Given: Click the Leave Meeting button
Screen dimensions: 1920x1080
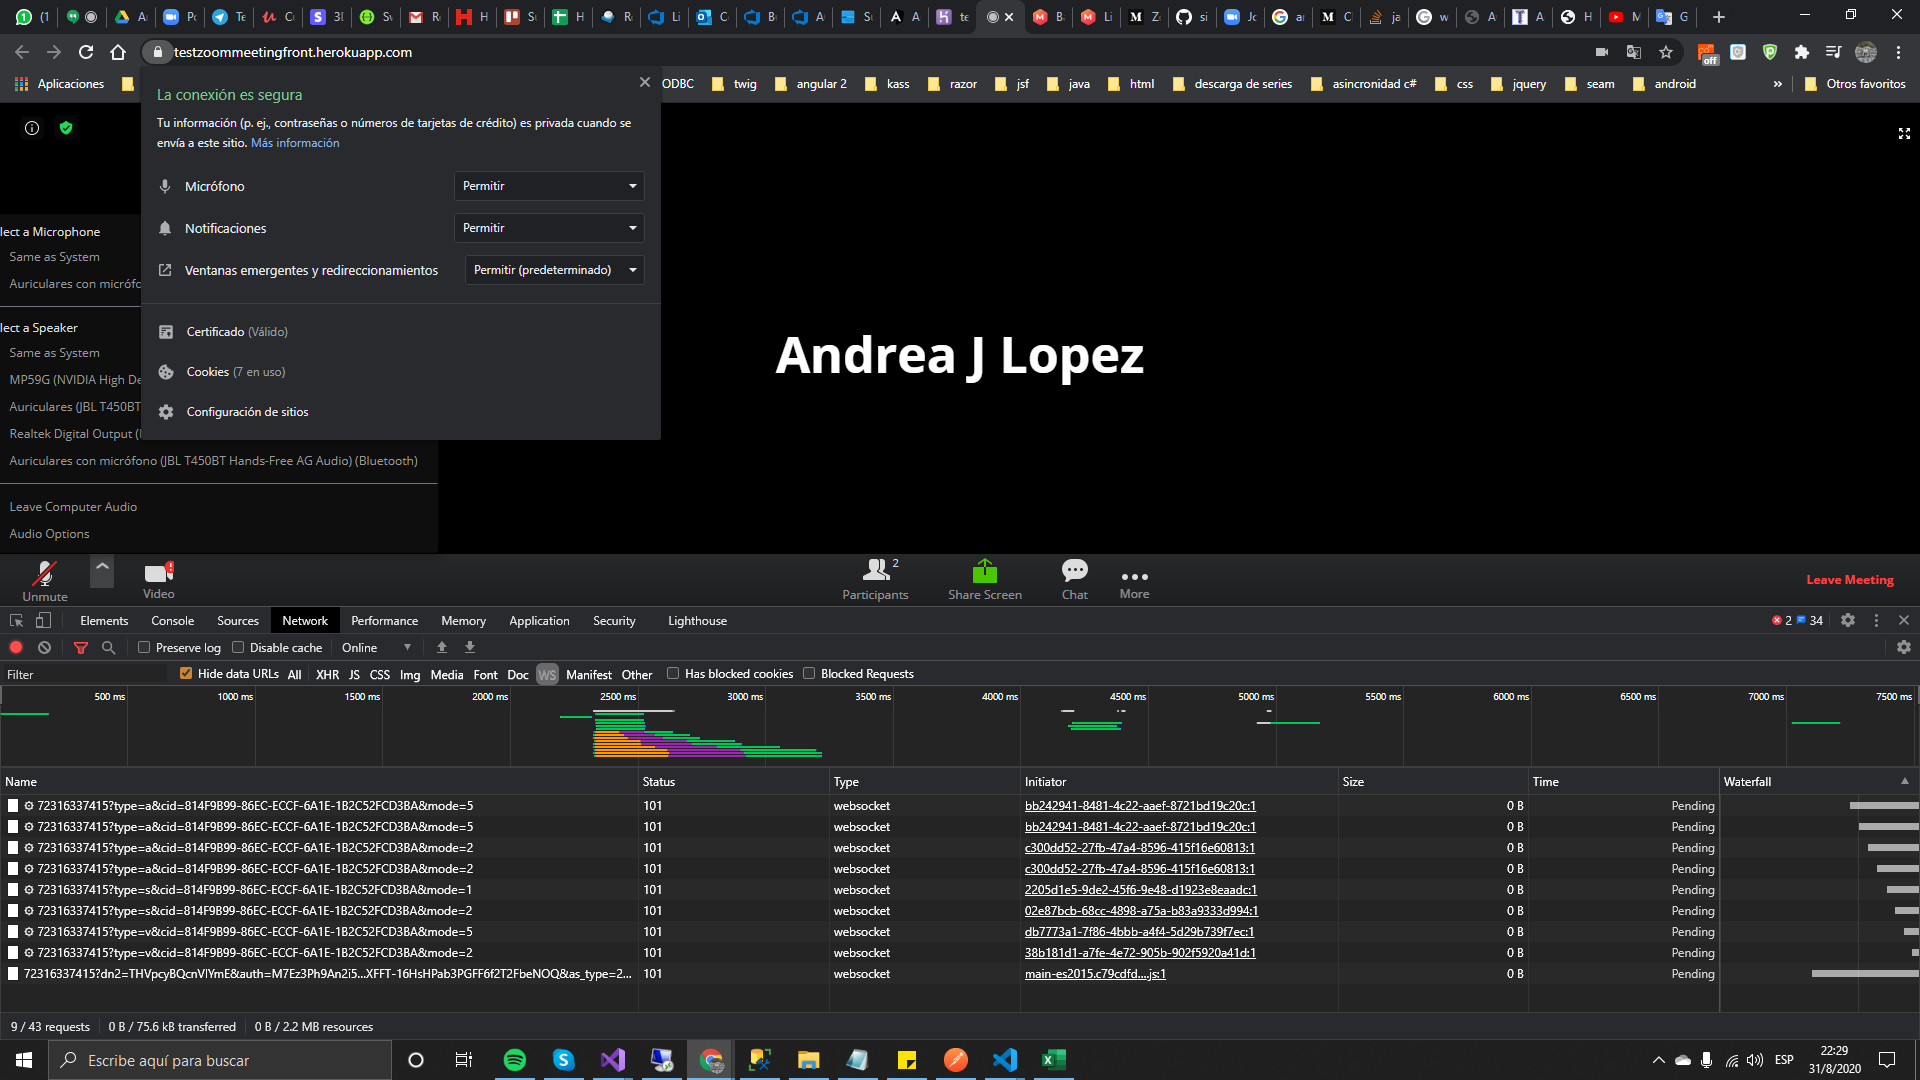Looking at the screenshot, I should pos(1849,580).
